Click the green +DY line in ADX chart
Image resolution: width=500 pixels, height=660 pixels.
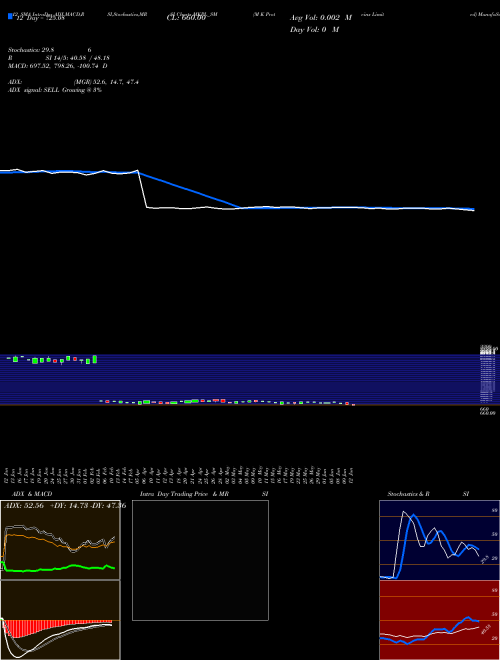tap(59, 569)
